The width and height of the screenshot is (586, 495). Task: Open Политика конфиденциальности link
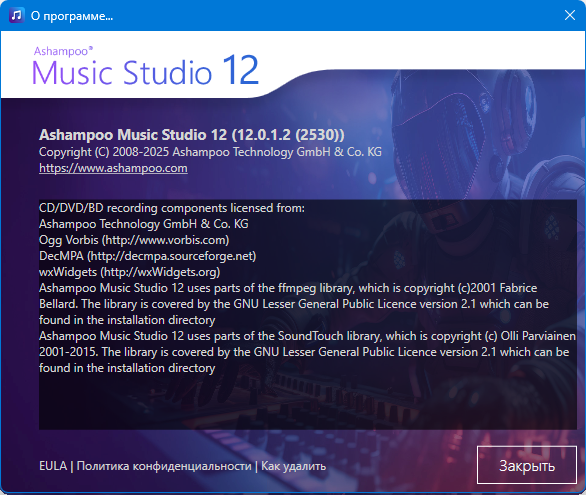click(x=164, y=466)
